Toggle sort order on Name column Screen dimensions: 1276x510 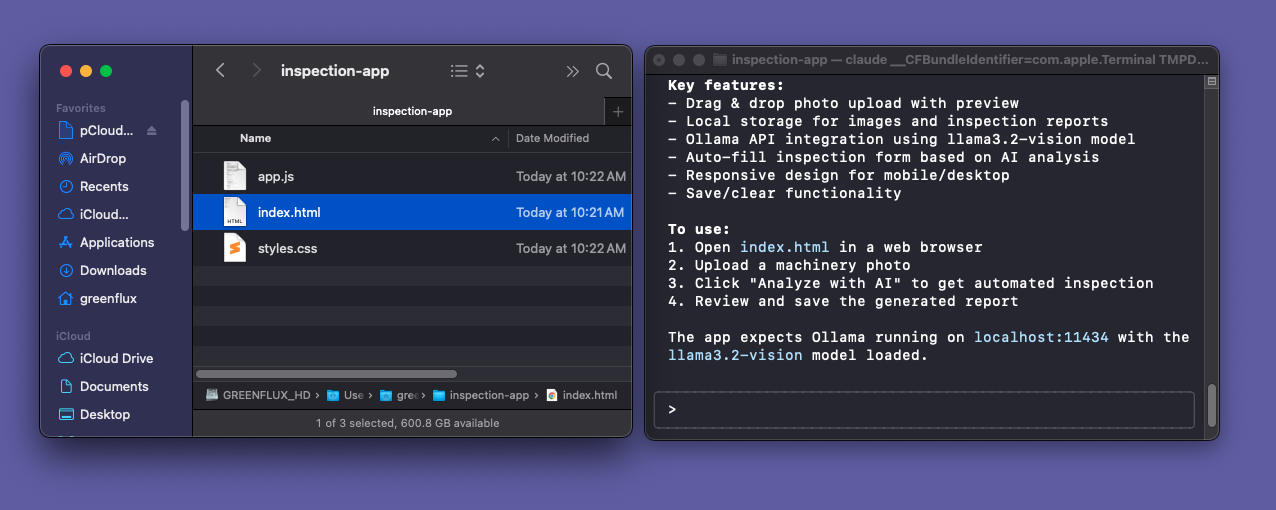(494, 139)
